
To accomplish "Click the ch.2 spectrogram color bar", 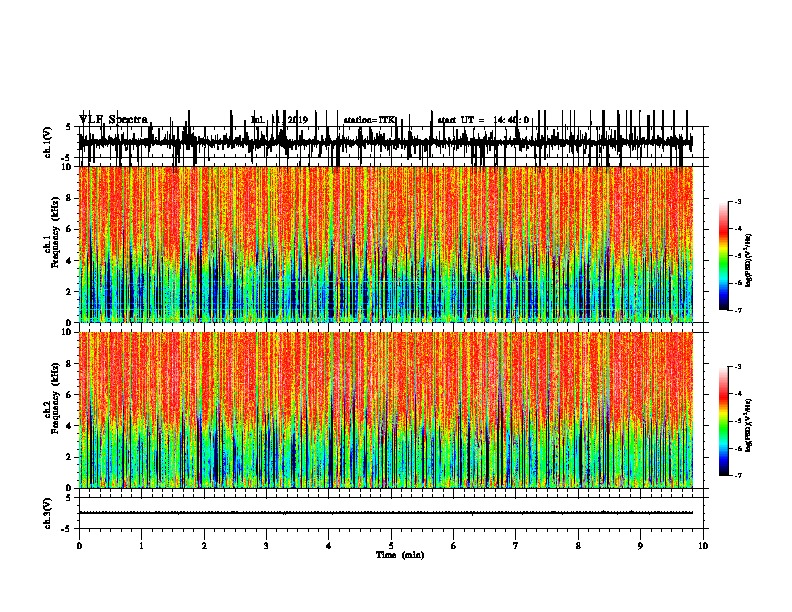I will tap(724, 421).
